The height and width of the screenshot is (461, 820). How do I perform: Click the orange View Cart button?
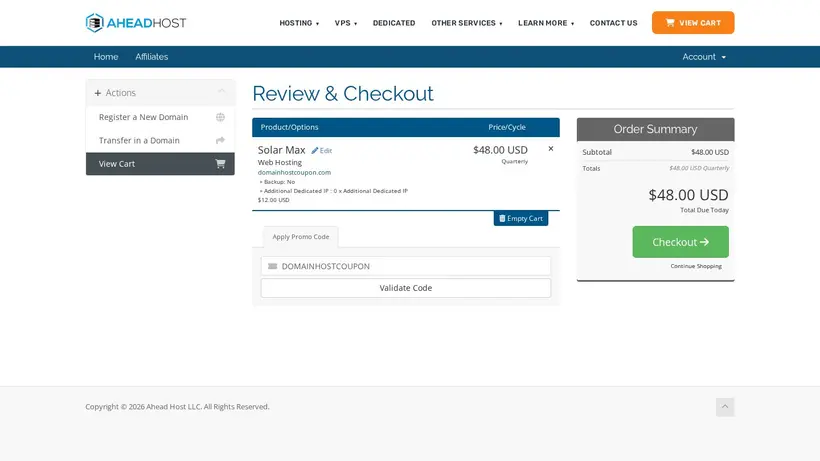coord(693,22)
